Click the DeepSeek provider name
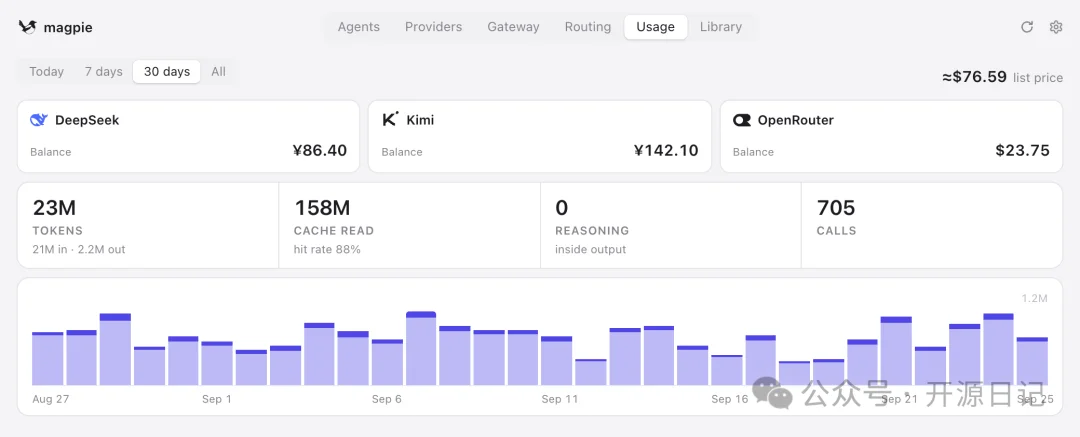The height and width of the screenshot is (437, 1080). click(x=87, y=120)
